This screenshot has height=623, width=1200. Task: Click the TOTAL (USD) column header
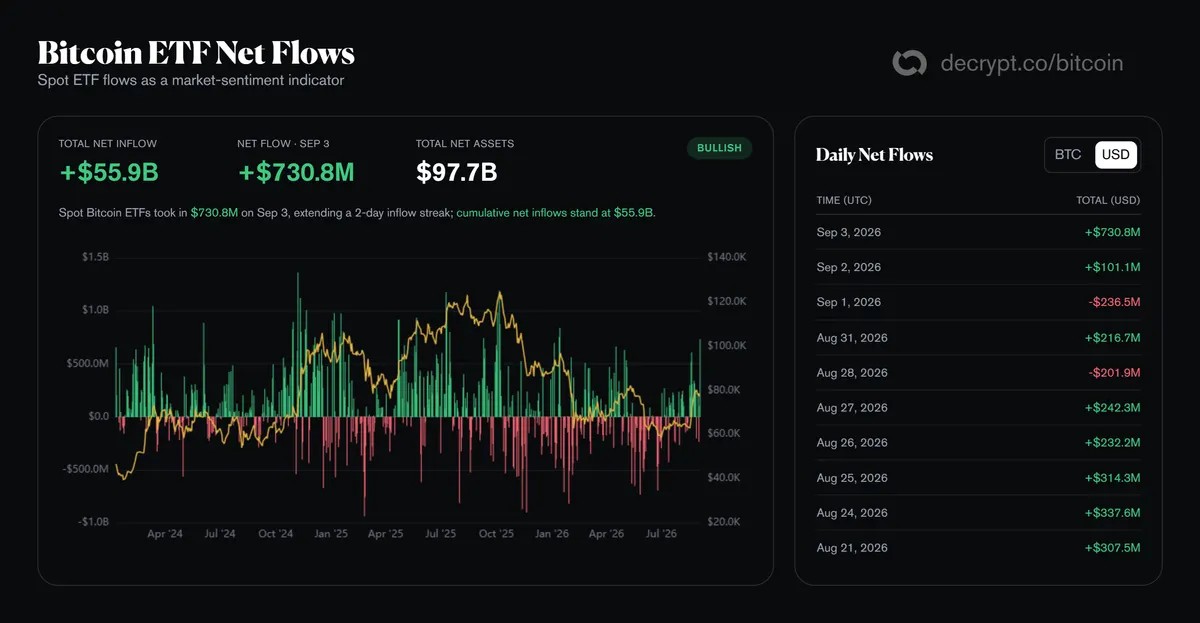(1107, 200)
